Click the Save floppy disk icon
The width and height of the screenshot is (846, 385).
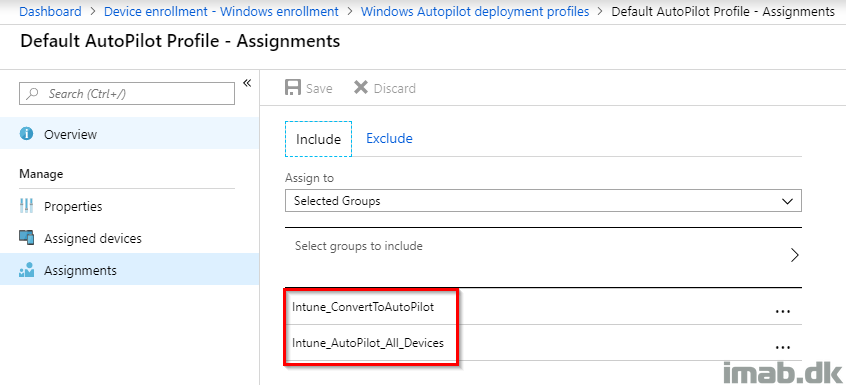tap(293, 88)
